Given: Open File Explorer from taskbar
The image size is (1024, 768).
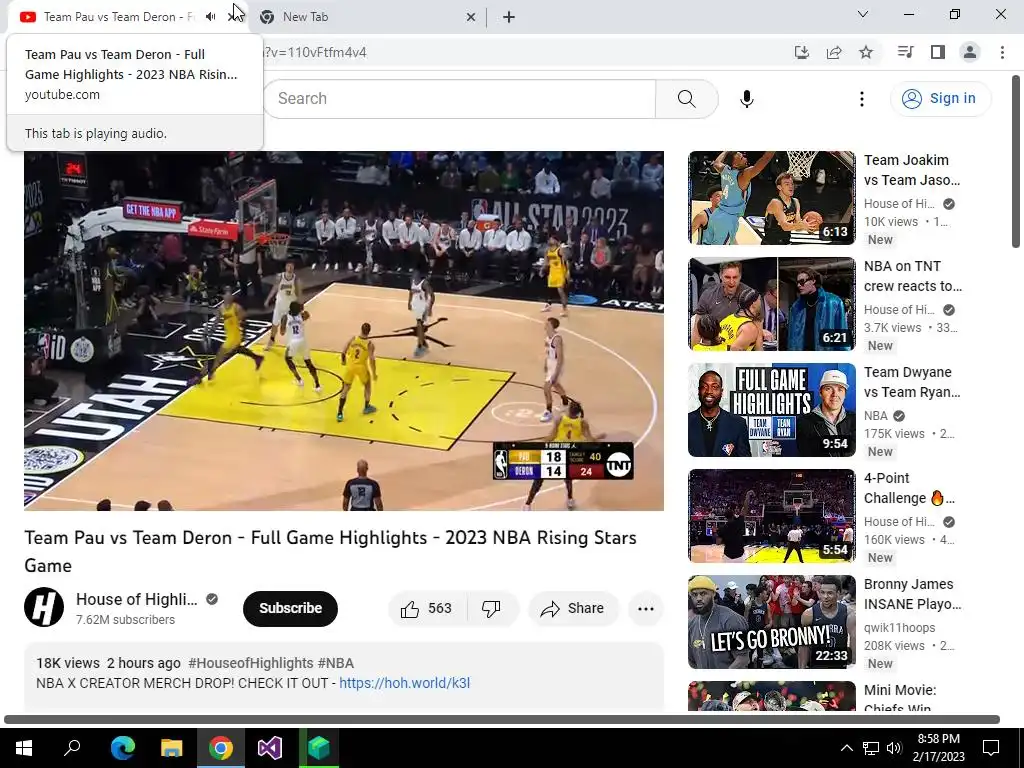Looking at the screenshot, I should tap(171, 748).
